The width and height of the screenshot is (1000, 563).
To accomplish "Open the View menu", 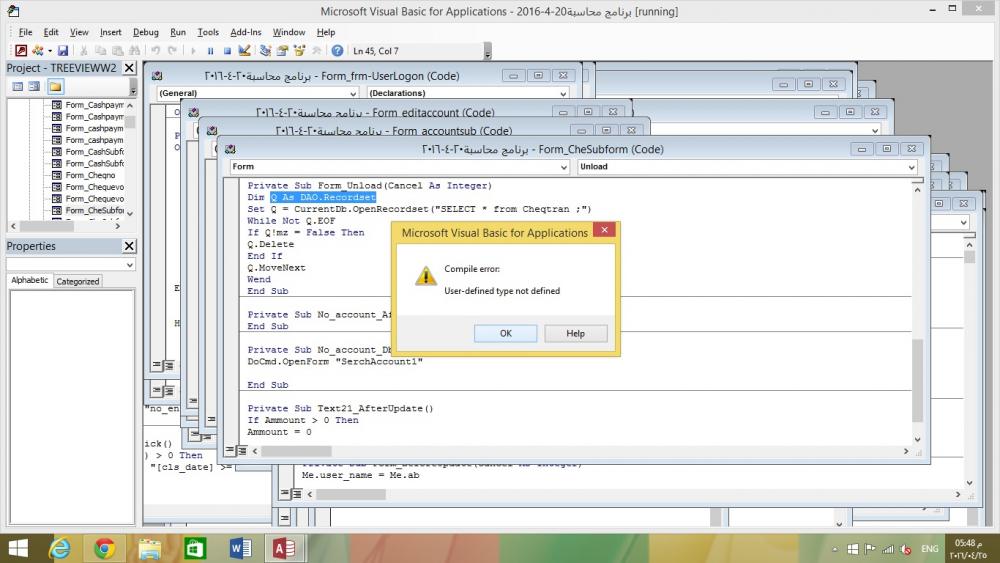I will coord(79,32).
